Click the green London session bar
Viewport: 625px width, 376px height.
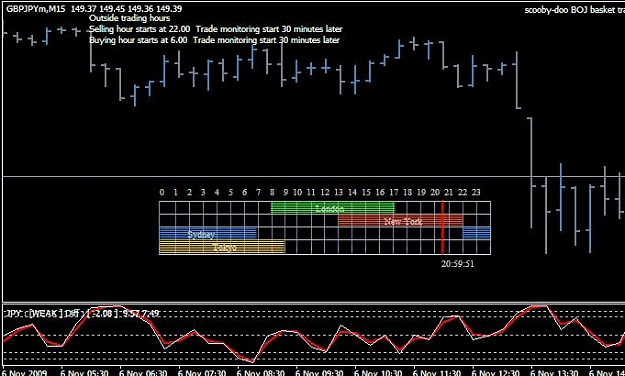click(332, 208)
